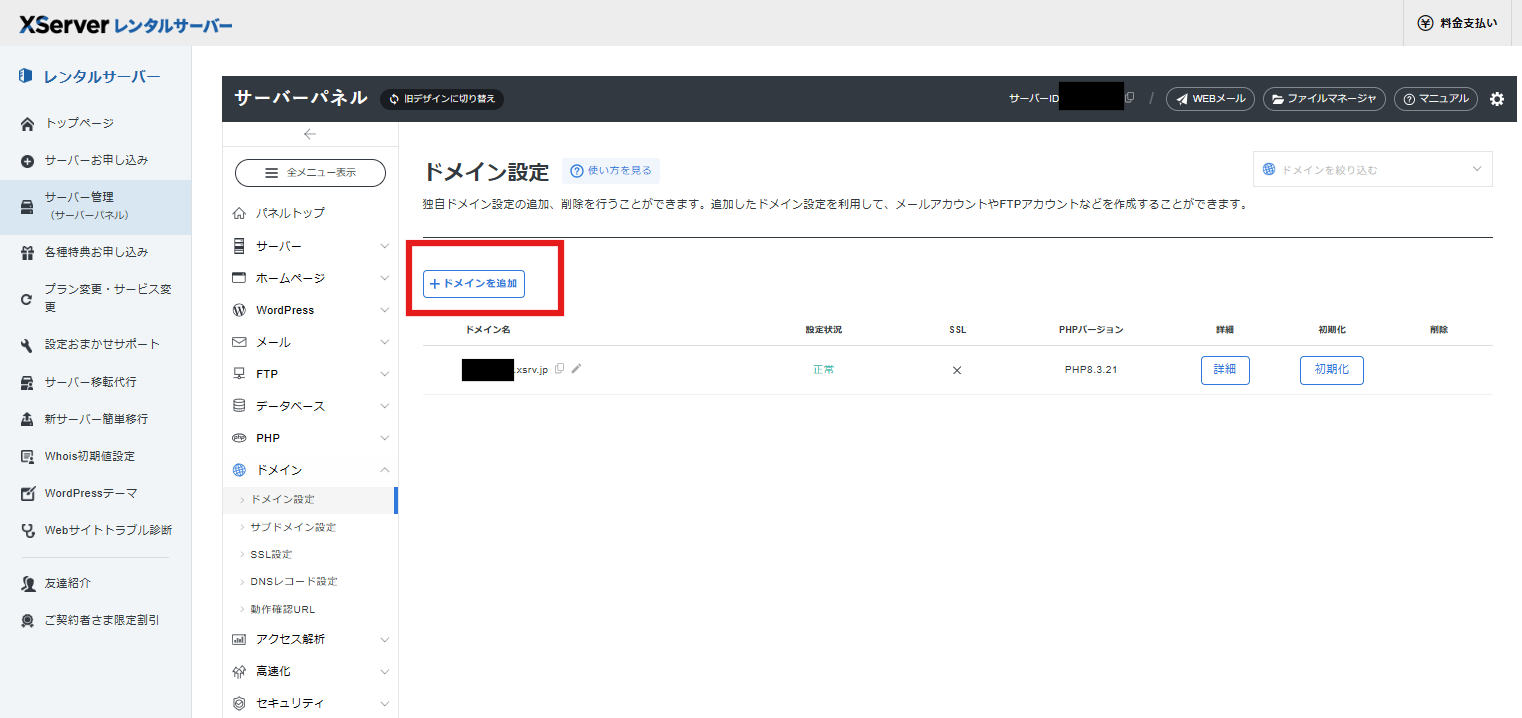
Task: Click the settings gear icon in header
Action: click(1496, 99)
